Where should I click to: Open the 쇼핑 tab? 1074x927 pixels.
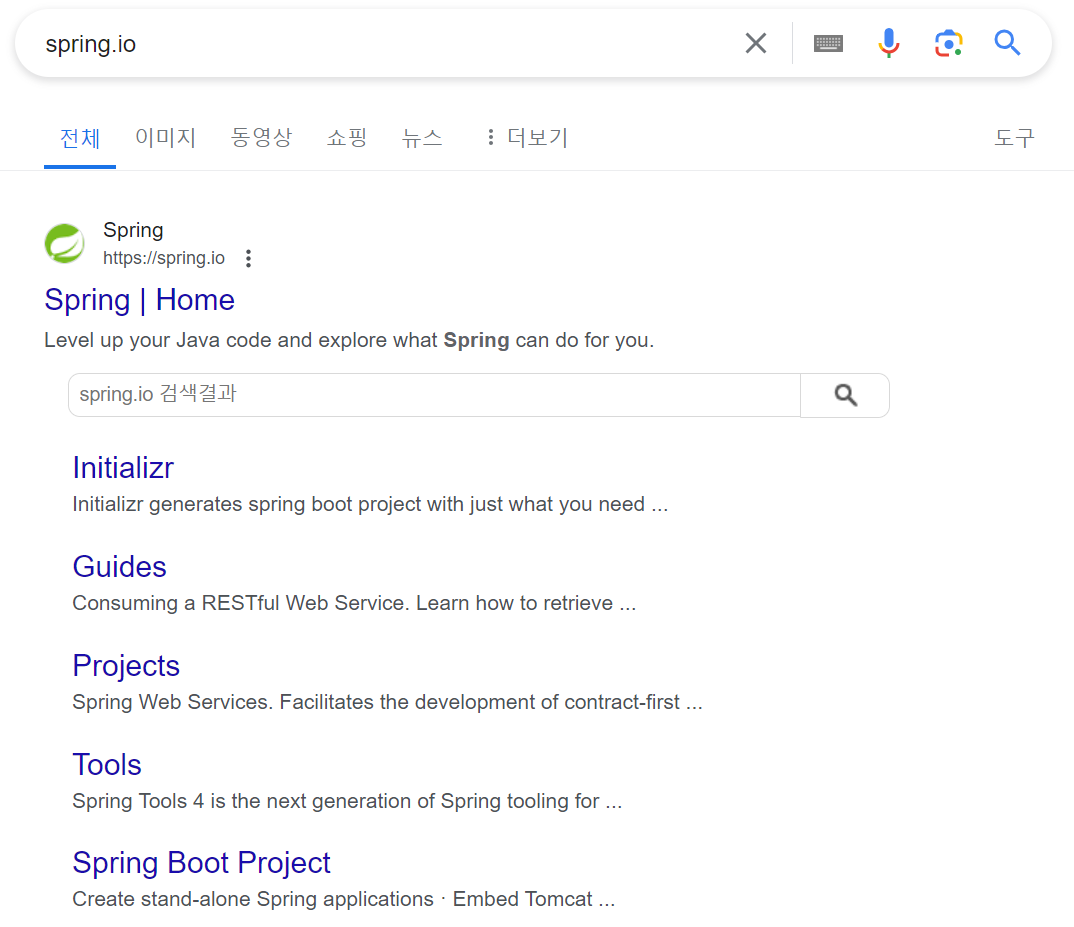tap(347, 138)
